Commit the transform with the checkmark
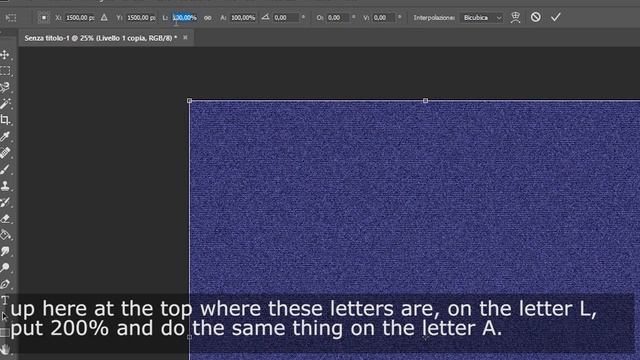The image size is (640, 360). click(x=556, y=17)
